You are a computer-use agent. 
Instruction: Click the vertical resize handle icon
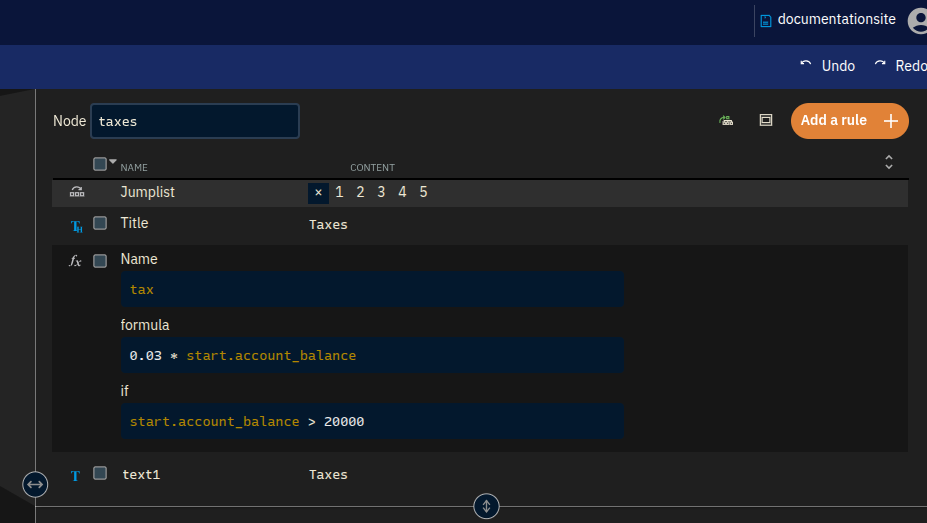(486, 506)
